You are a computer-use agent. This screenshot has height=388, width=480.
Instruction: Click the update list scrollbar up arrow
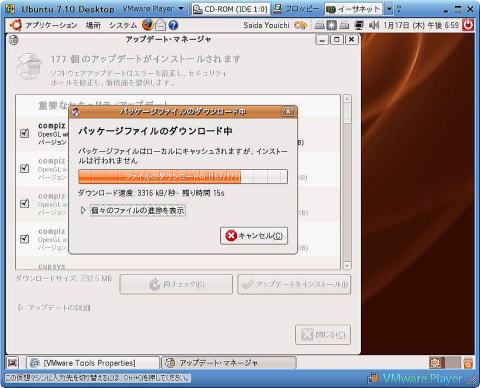tap(347, 99)
